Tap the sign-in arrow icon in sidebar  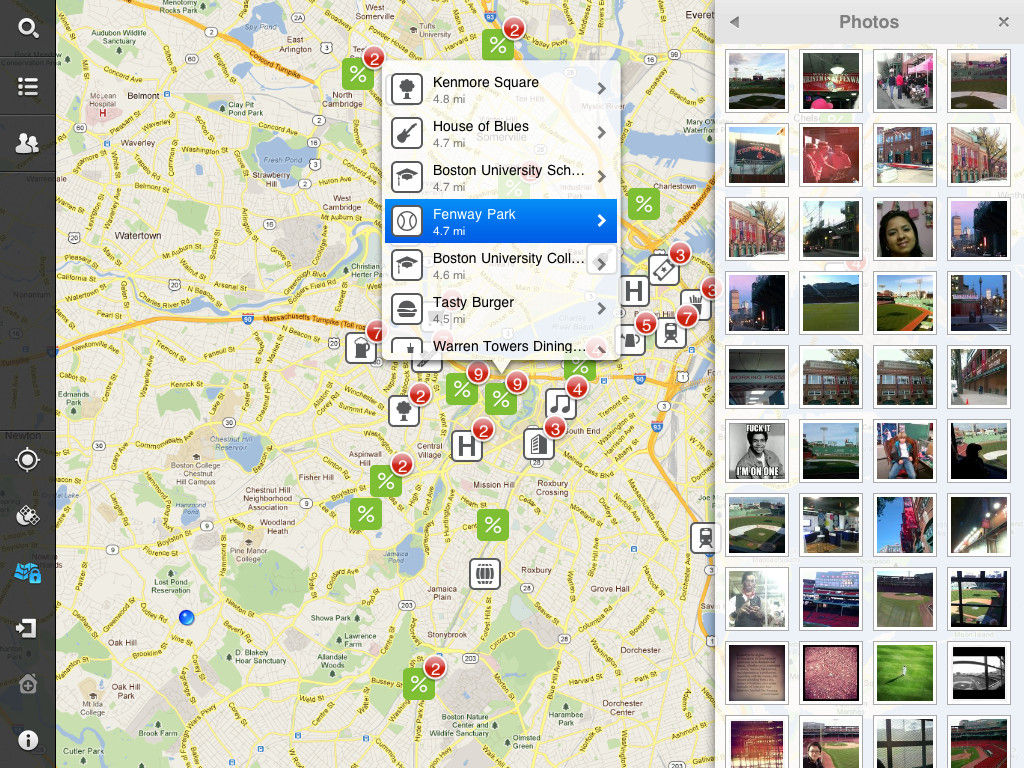click(x=27, y=628)
